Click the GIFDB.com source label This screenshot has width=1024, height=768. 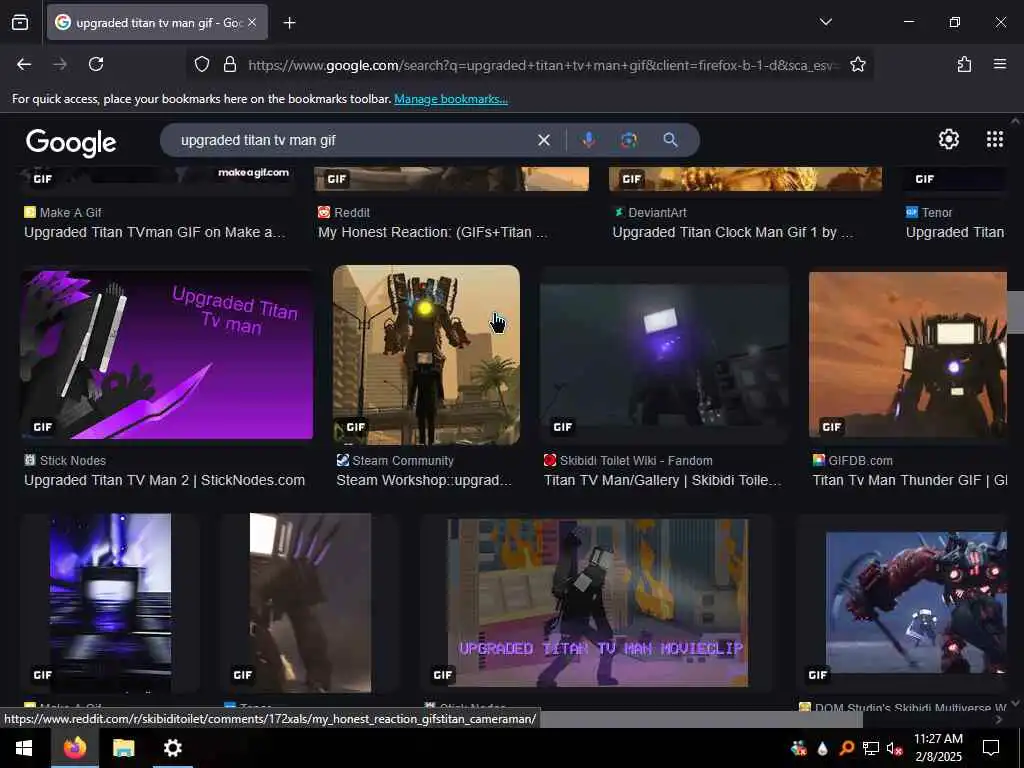click(x=860, y=460)
